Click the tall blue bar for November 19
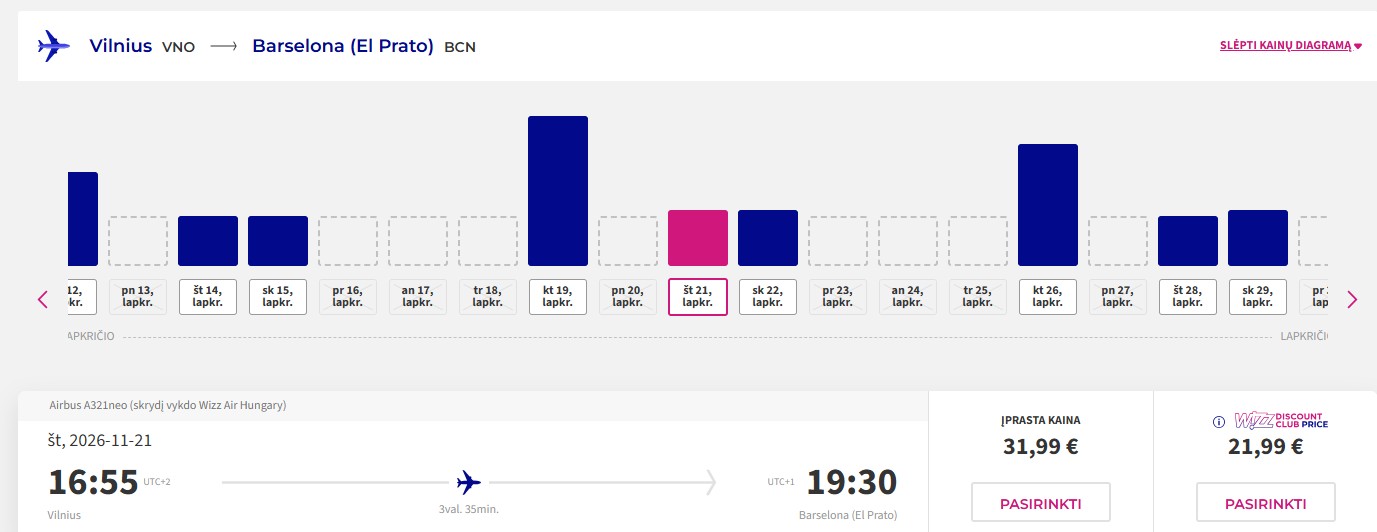The height and width of the screenshot is (532, 1377). tap(558, 191)
